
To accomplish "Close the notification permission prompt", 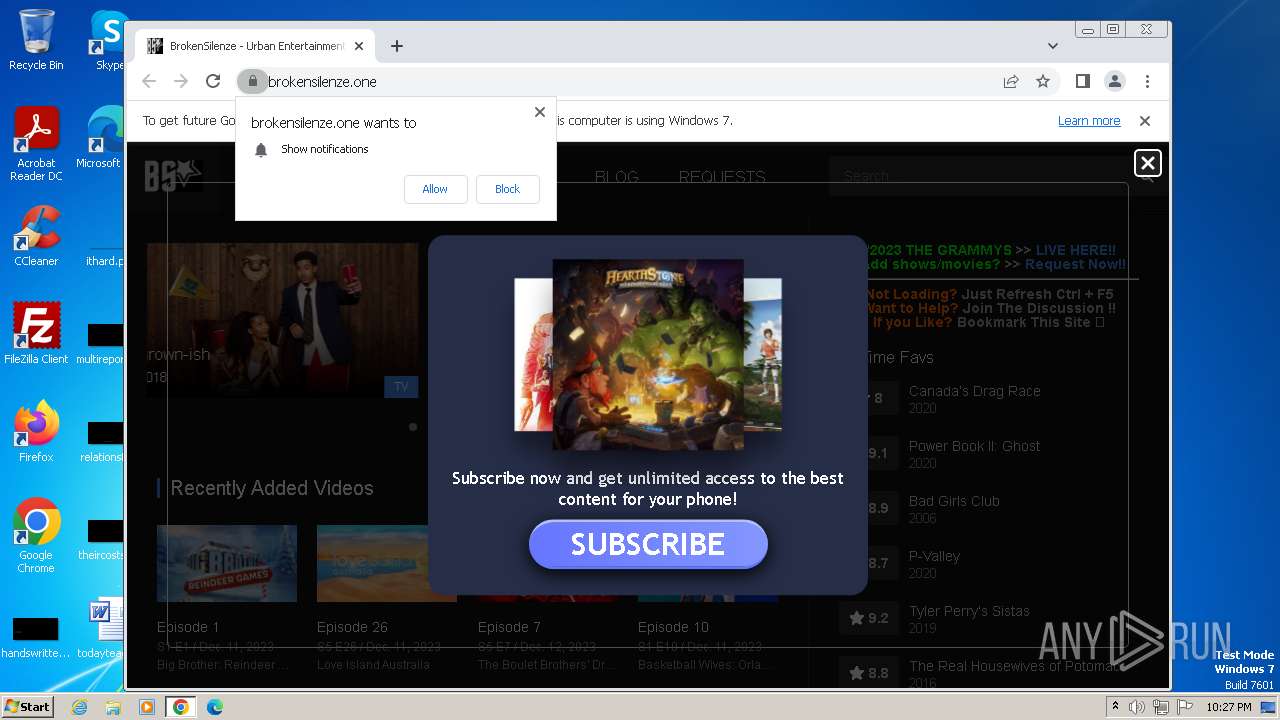I will [x=540, y=112].
